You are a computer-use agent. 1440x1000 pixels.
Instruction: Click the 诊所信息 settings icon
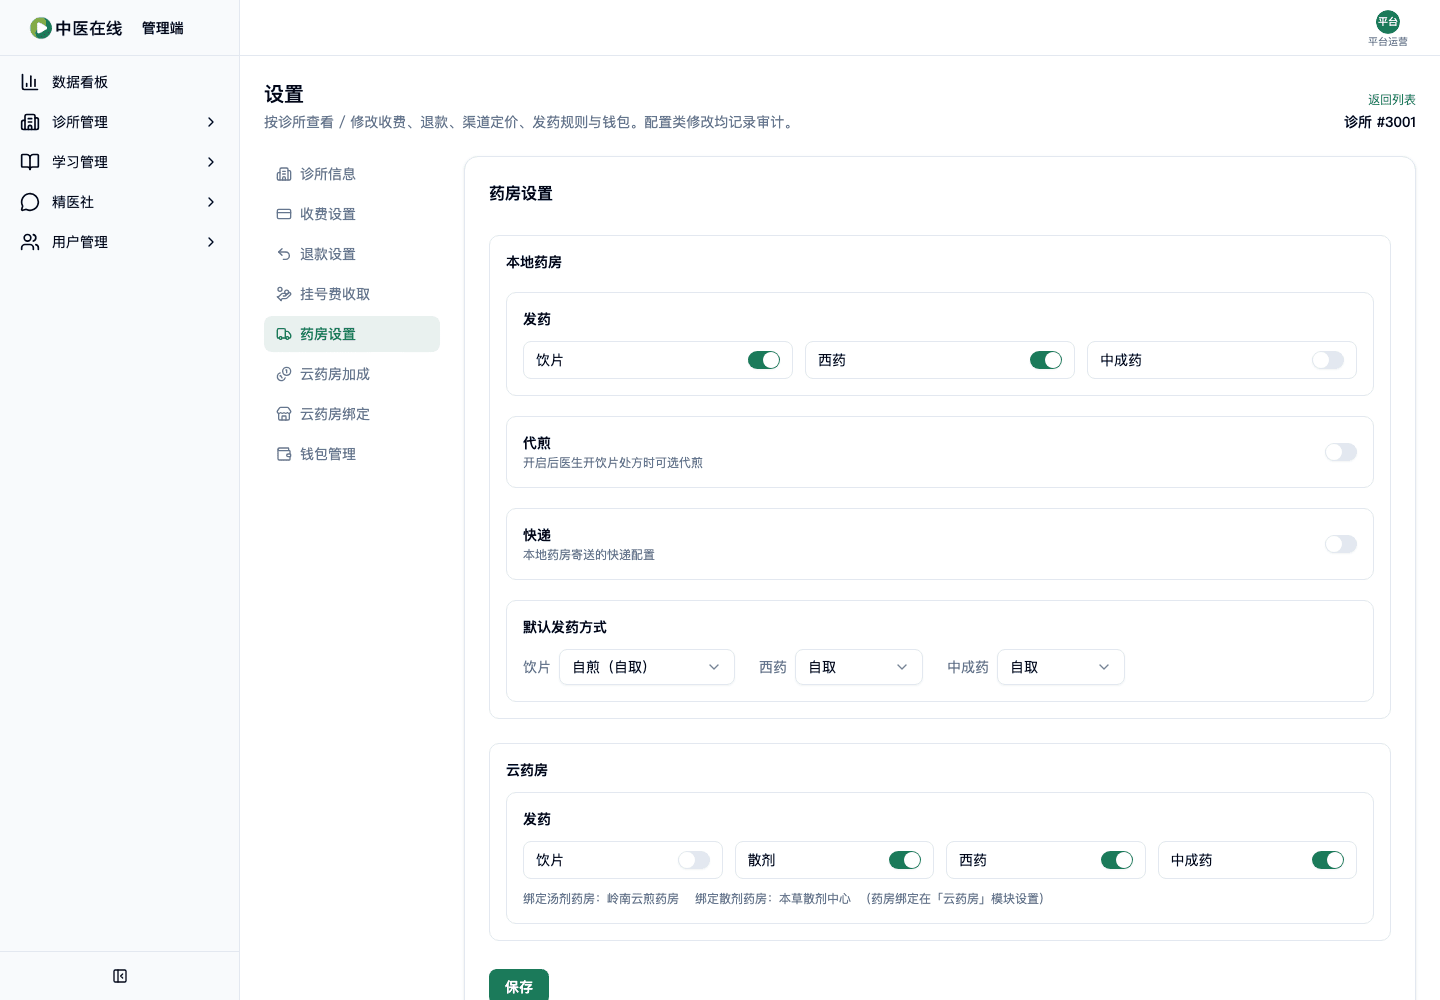[284, 174]
